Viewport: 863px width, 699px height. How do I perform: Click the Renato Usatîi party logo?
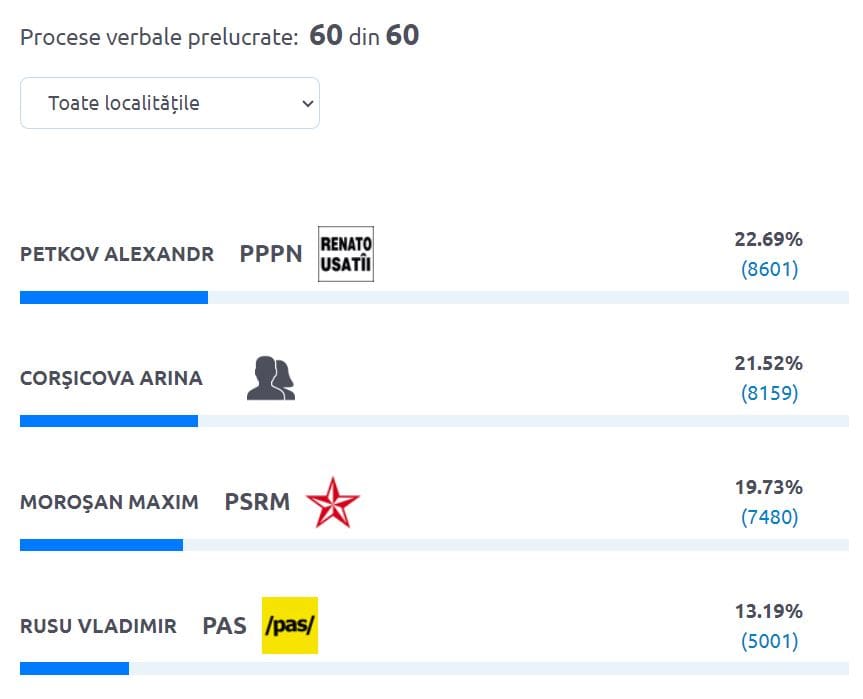coord(345,254)
